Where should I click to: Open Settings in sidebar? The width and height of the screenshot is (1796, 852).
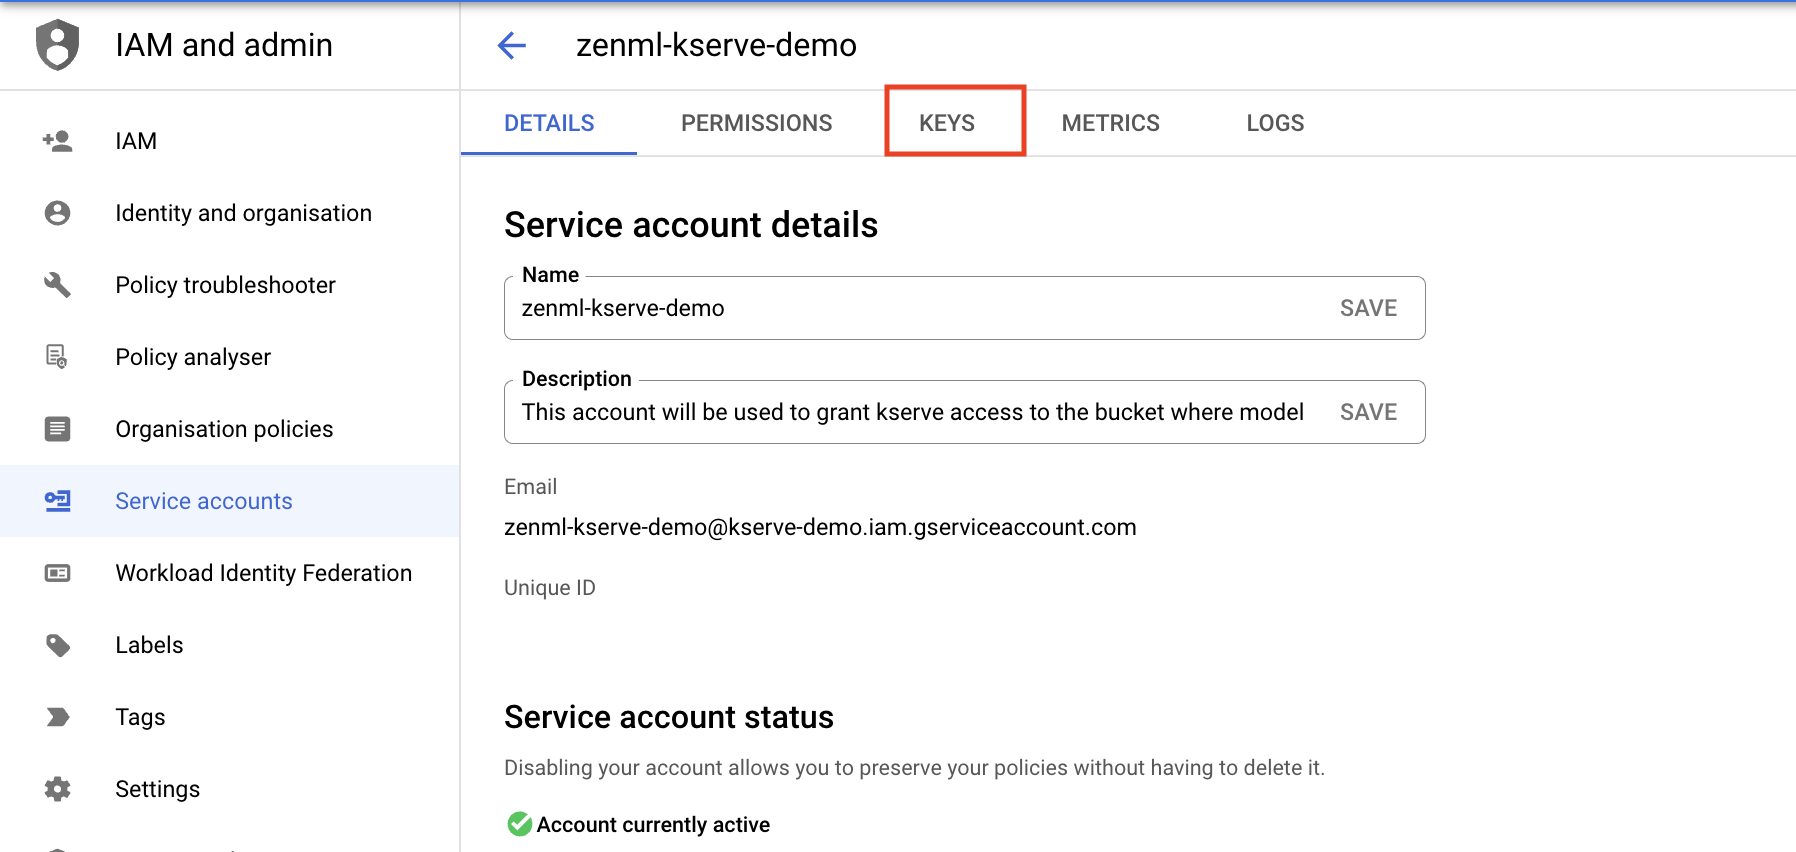pyautogui.click(x=230, y=789)
